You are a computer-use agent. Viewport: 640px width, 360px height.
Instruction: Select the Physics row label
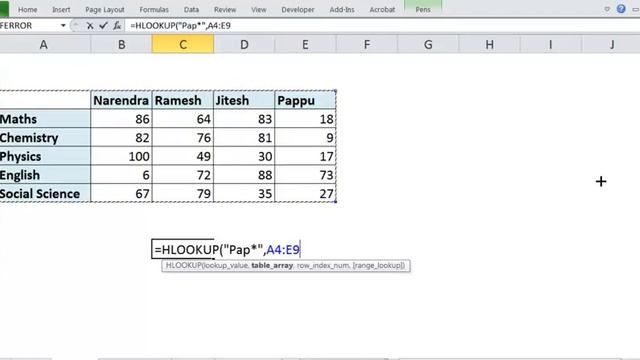point(45,156)
